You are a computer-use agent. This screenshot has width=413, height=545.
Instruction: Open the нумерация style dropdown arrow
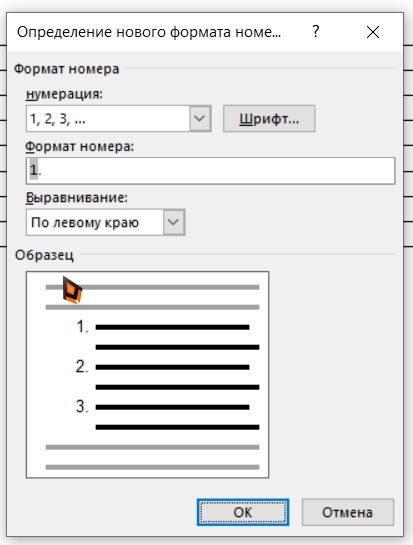coord(200,119)
